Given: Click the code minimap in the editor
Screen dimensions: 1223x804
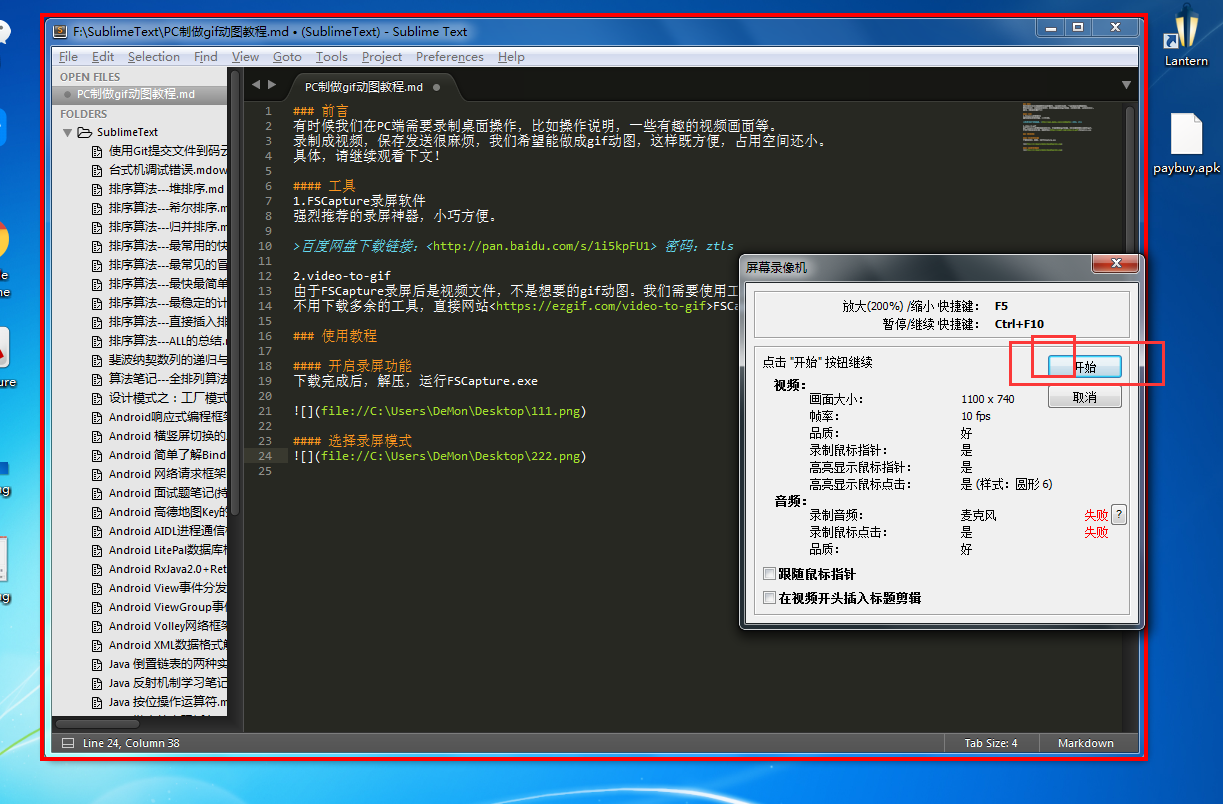Looking at the screenshot, I should pos(1058,125).
